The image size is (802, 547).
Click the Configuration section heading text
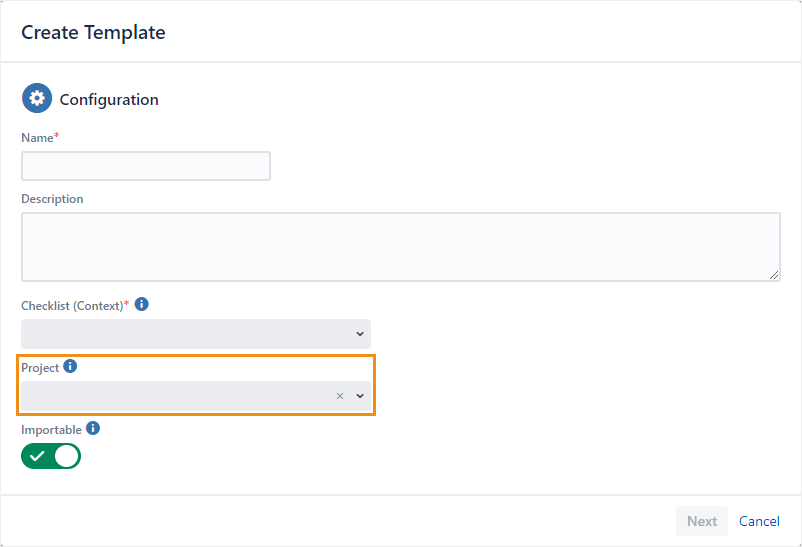point(109,100)
